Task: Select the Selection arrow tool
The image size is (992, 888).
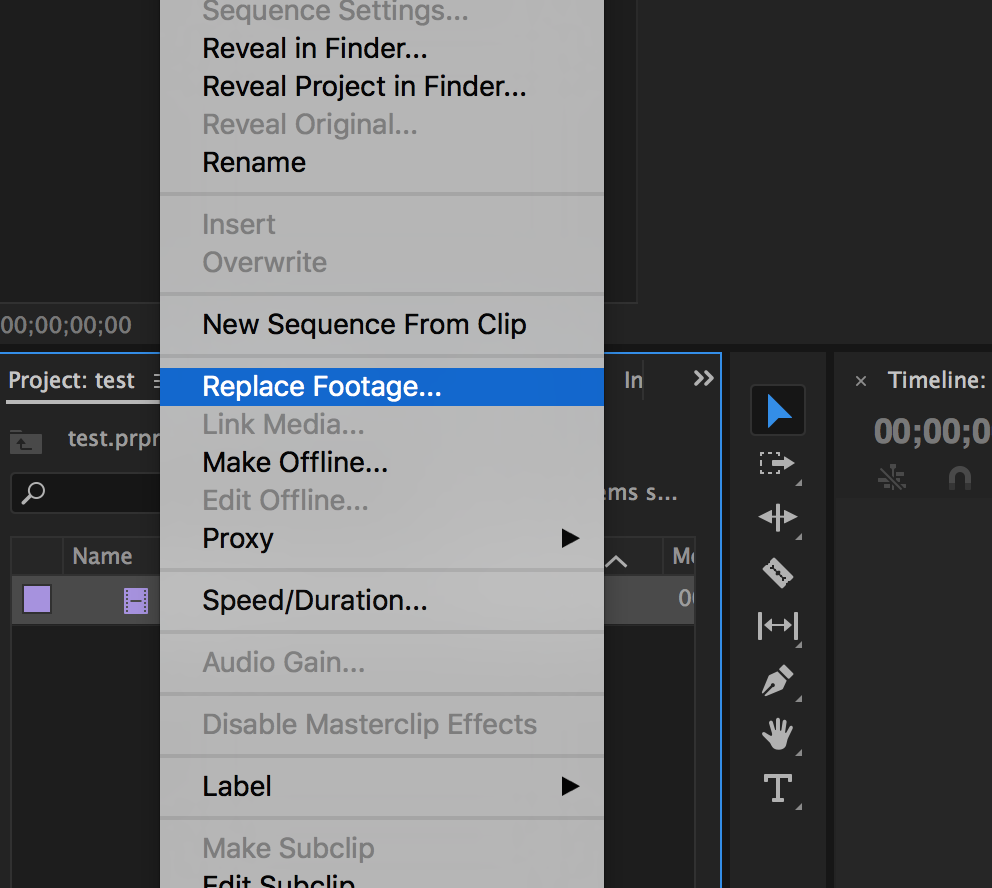Action: tap(778, 410)
